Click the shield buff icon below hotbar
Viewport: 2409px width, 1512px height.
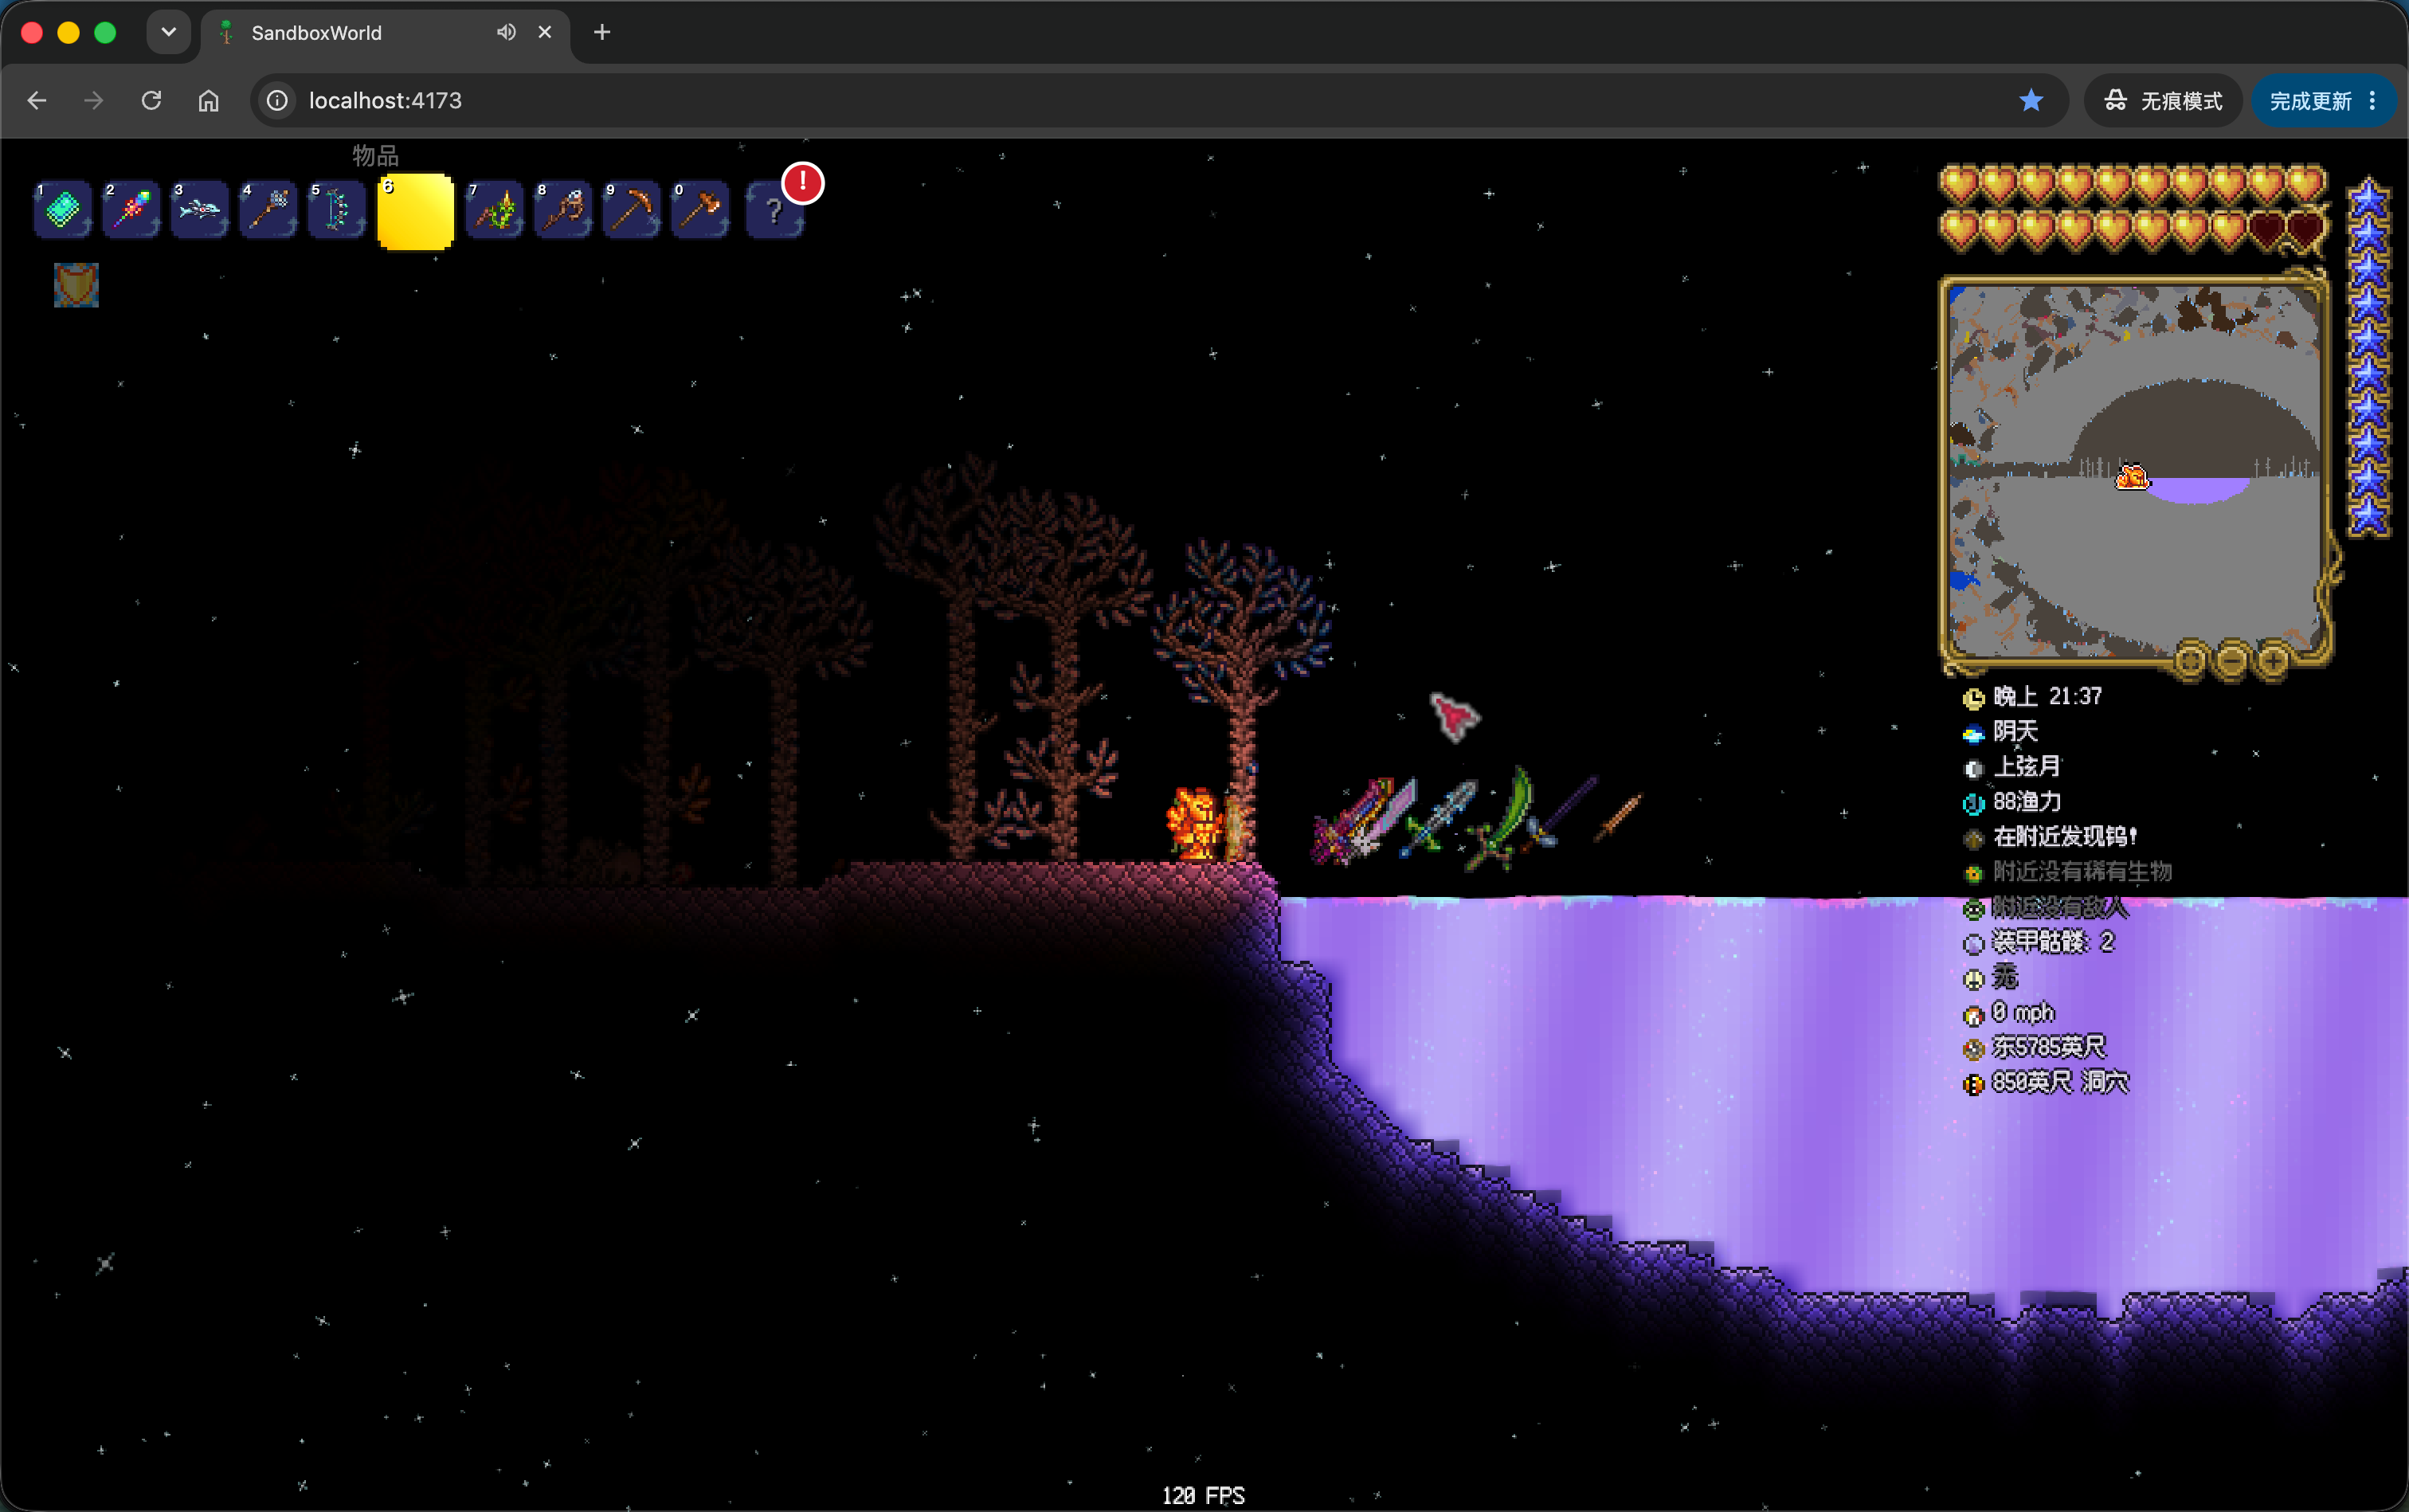(x=76, y=285)
